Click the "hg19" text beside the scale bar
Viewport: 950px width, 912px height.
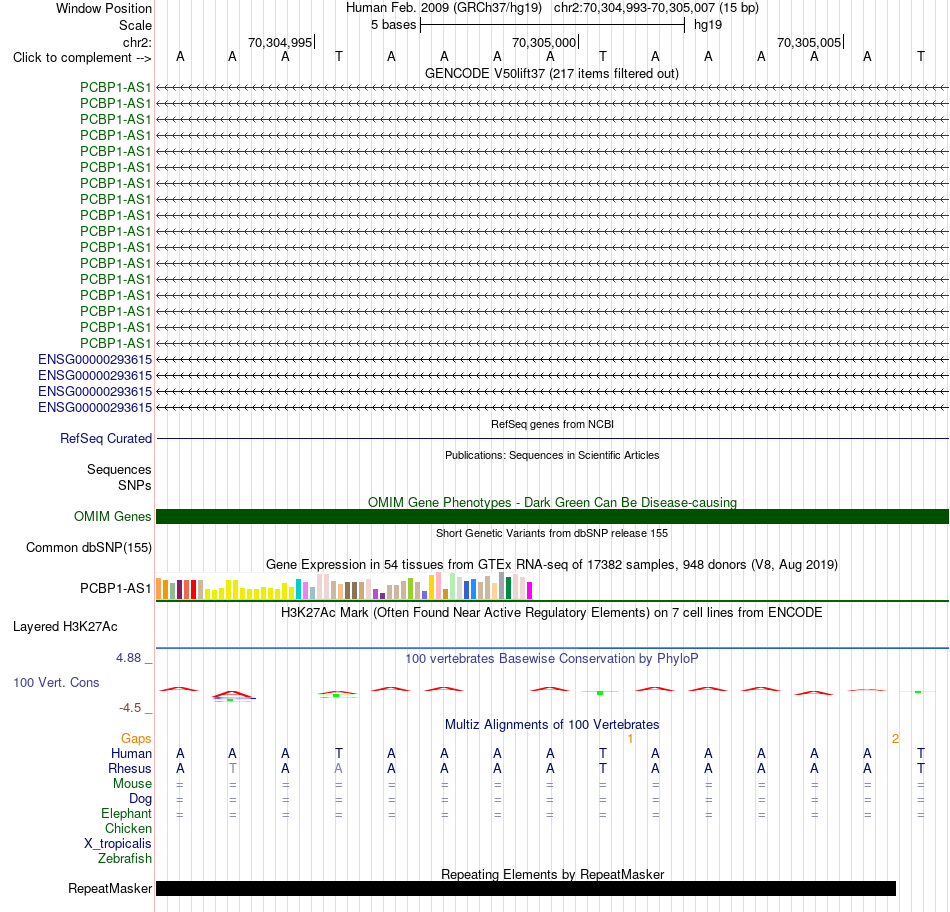pyautogui.click(x=708, y=25)
